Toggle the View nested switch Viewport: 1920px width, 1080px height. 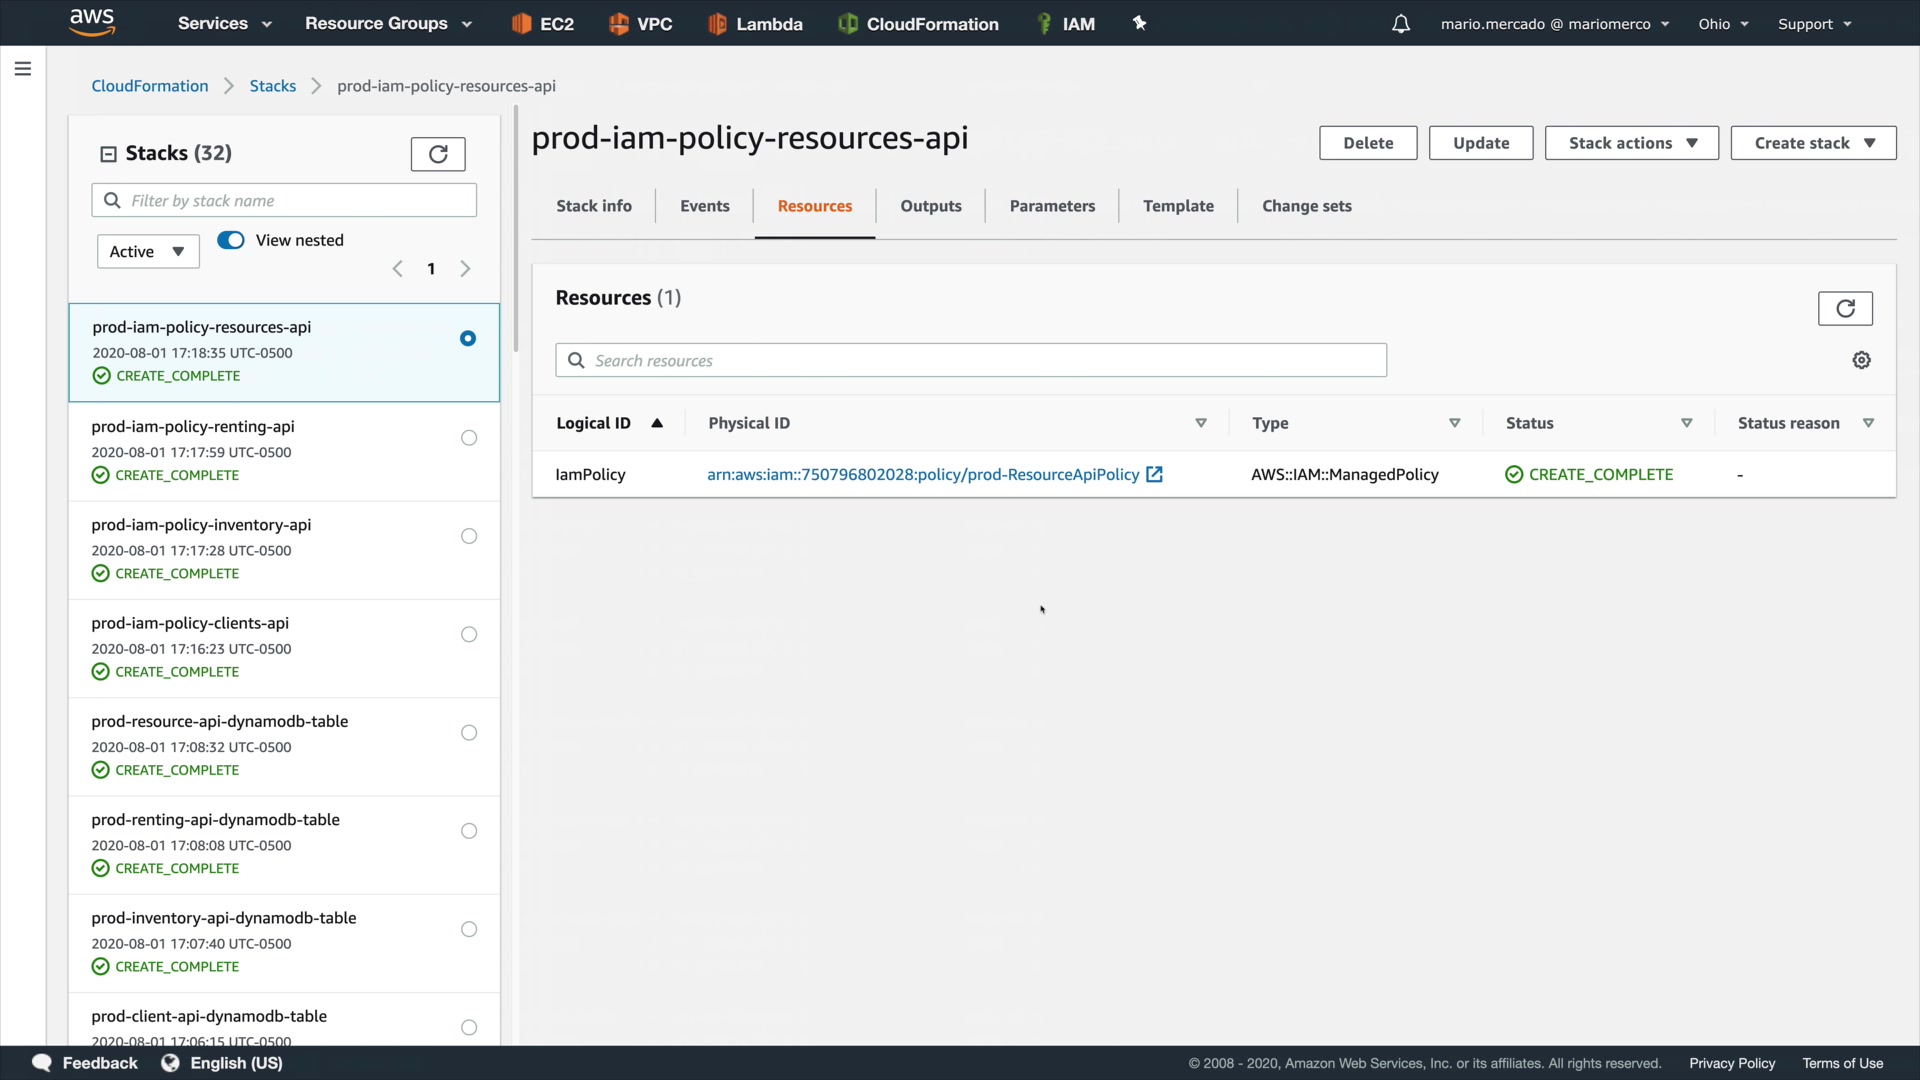pyautogui.click(x=231, y=240)
